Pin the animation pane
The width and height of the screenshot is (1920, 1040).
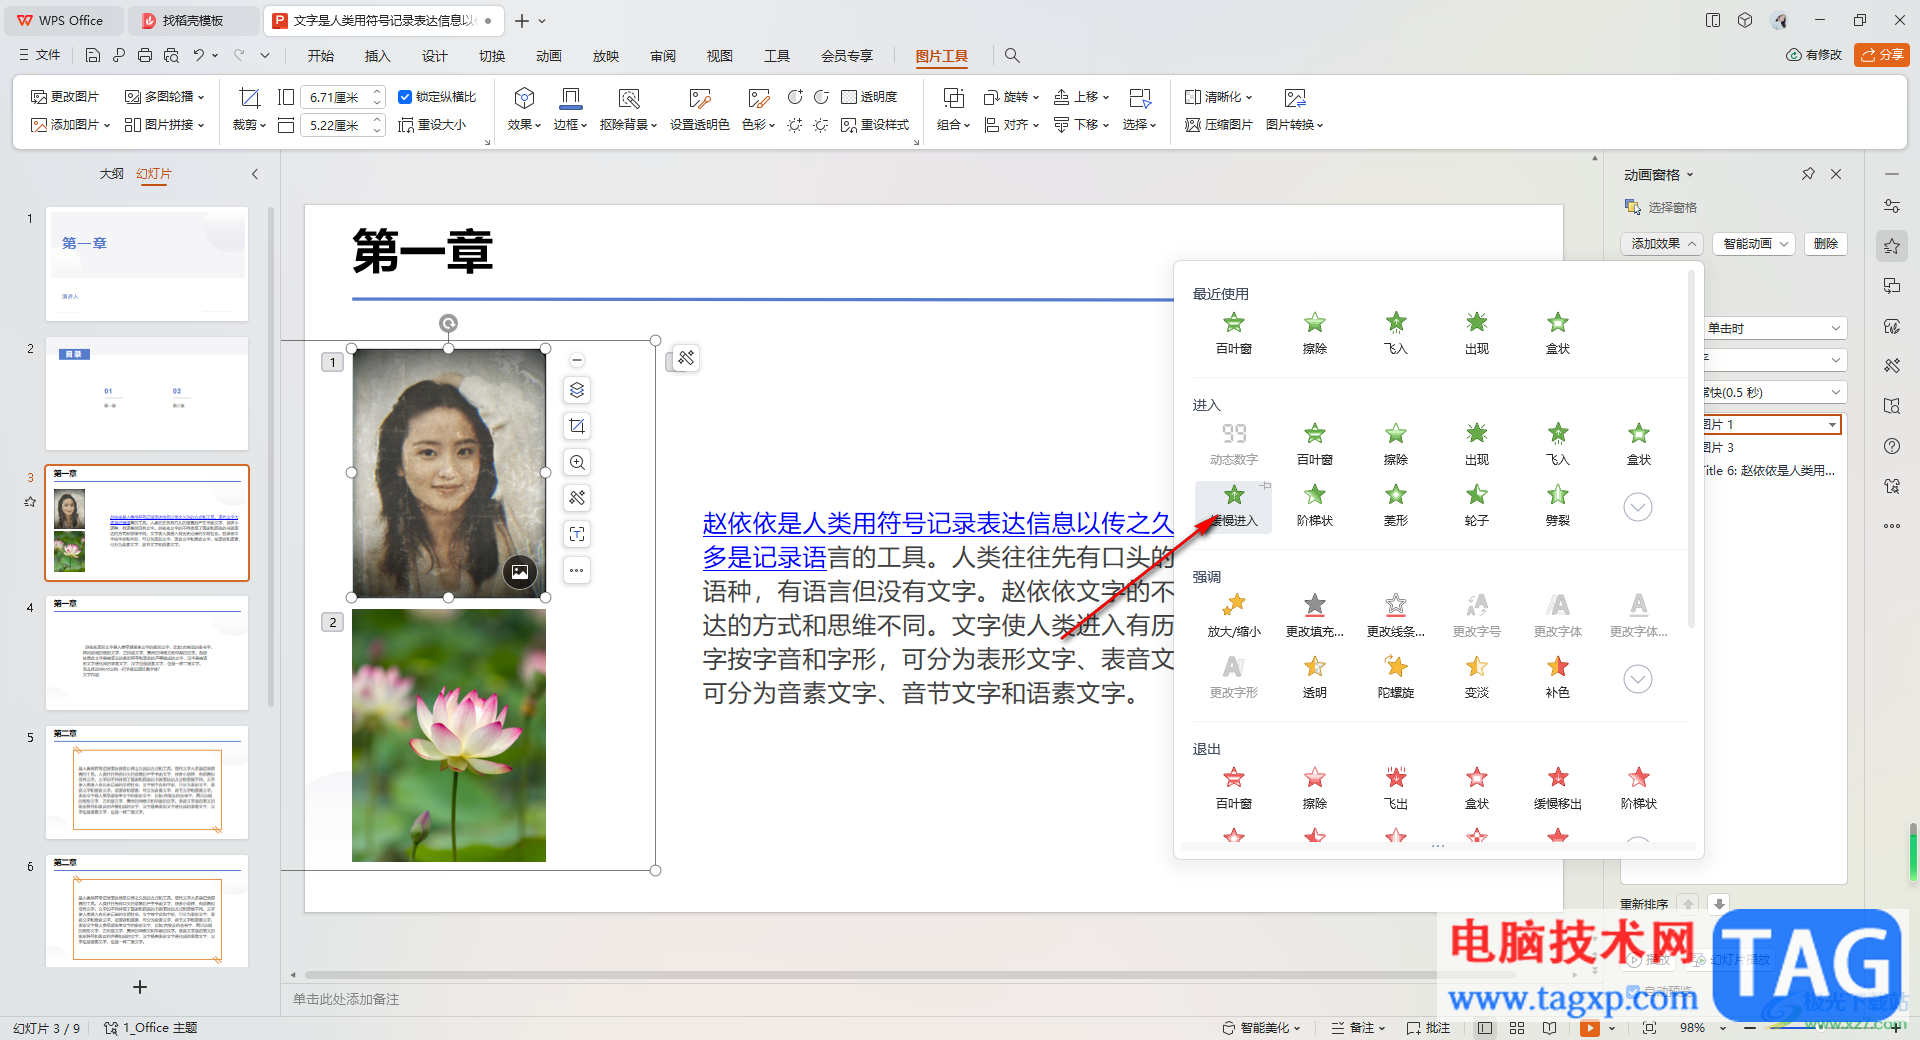[x=1808, y=174]
